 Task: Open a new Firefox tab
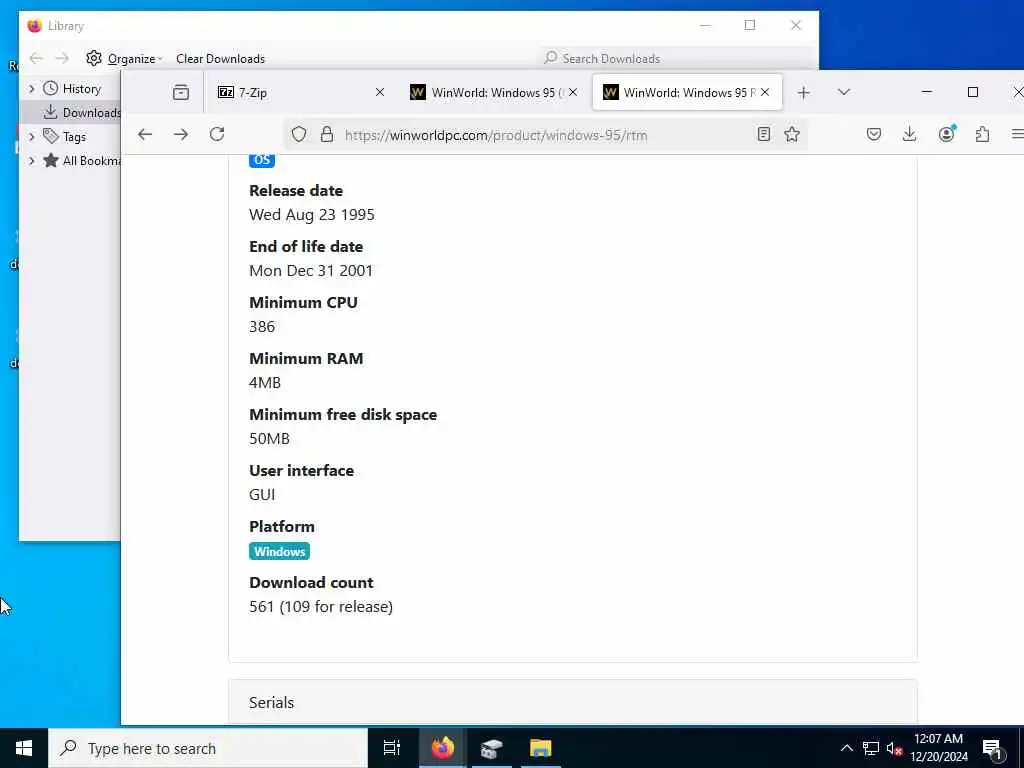click(x=804, y=93)
